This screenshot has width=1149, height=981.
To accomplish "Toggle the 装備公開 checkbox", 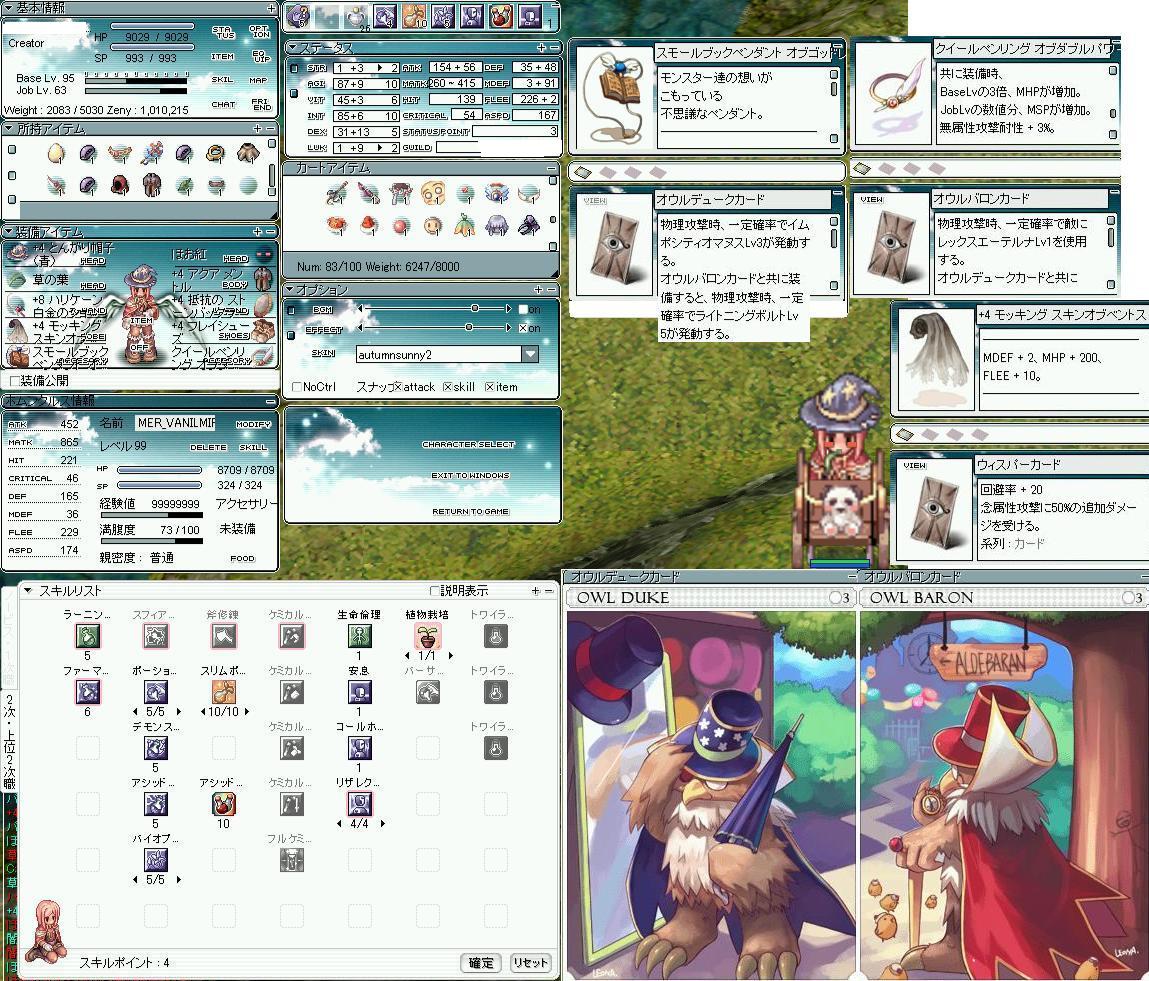I will coord(15,381).
